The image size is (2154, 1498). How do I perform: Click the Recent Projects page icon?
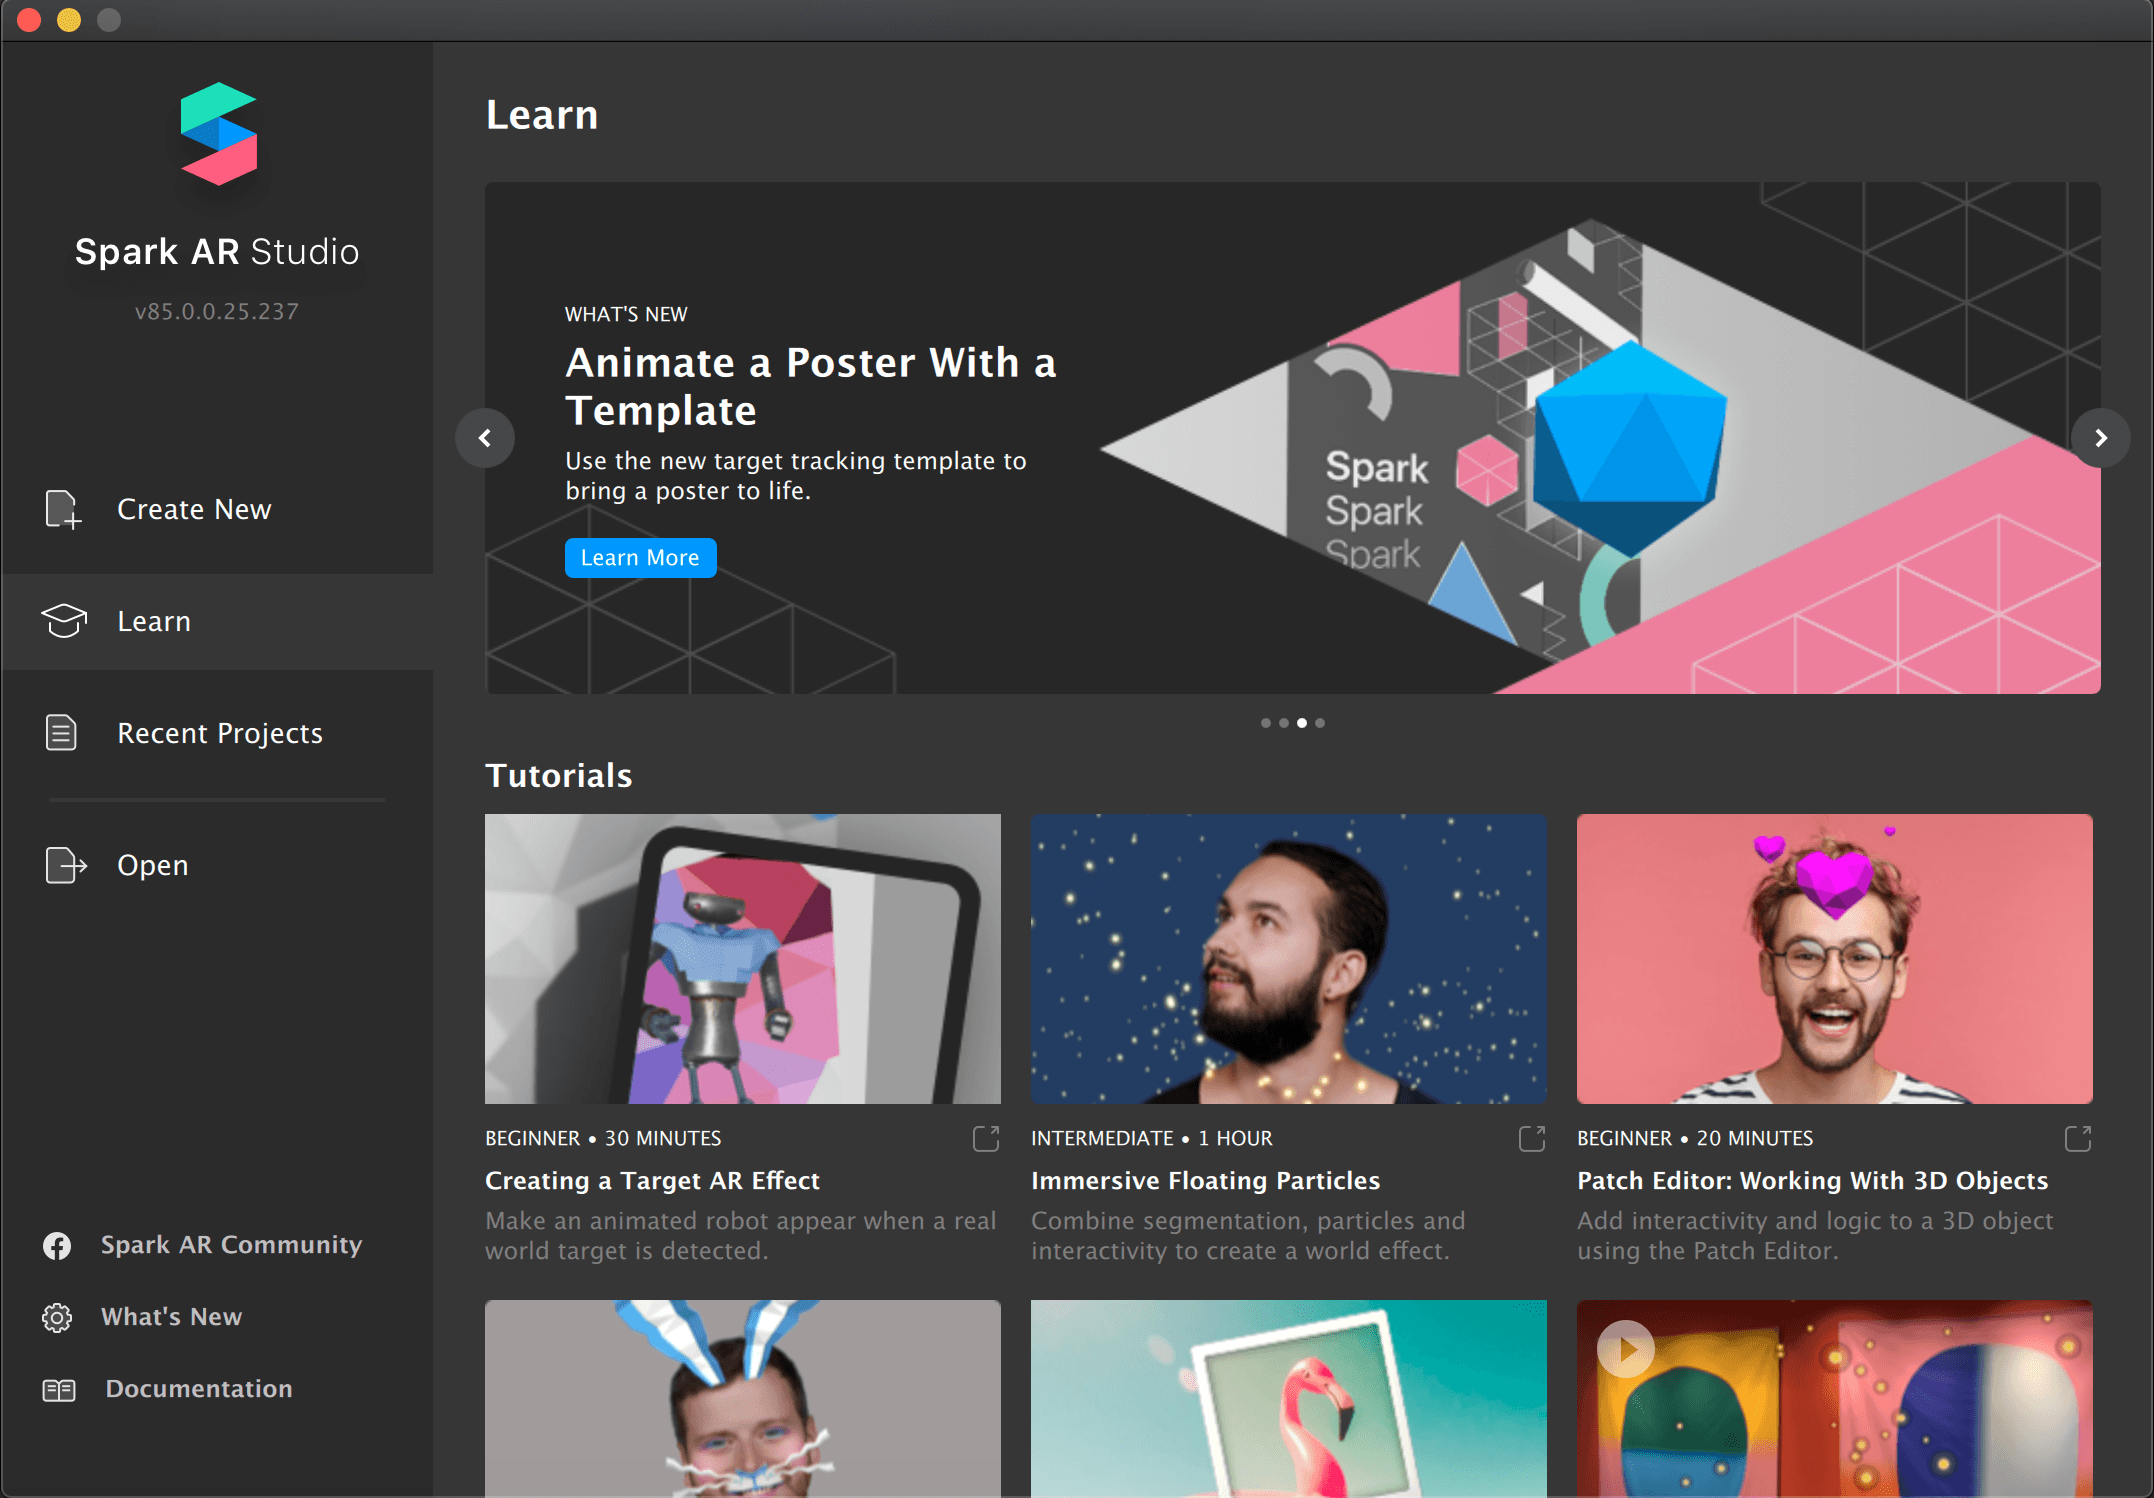[61, 733]
